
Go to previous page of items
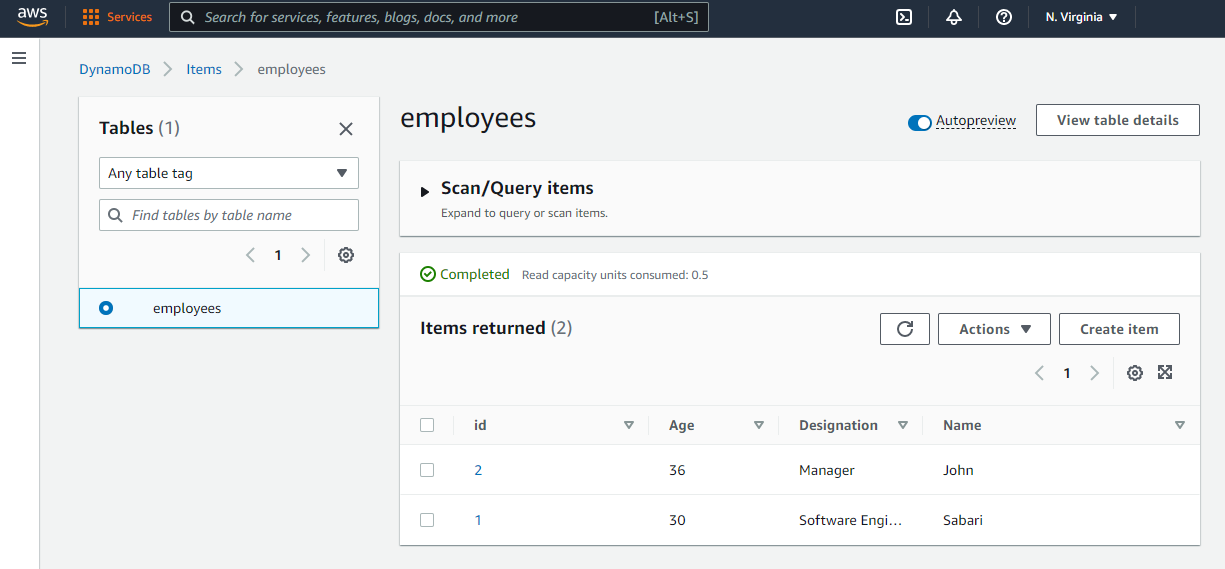tap(1039, 373)
